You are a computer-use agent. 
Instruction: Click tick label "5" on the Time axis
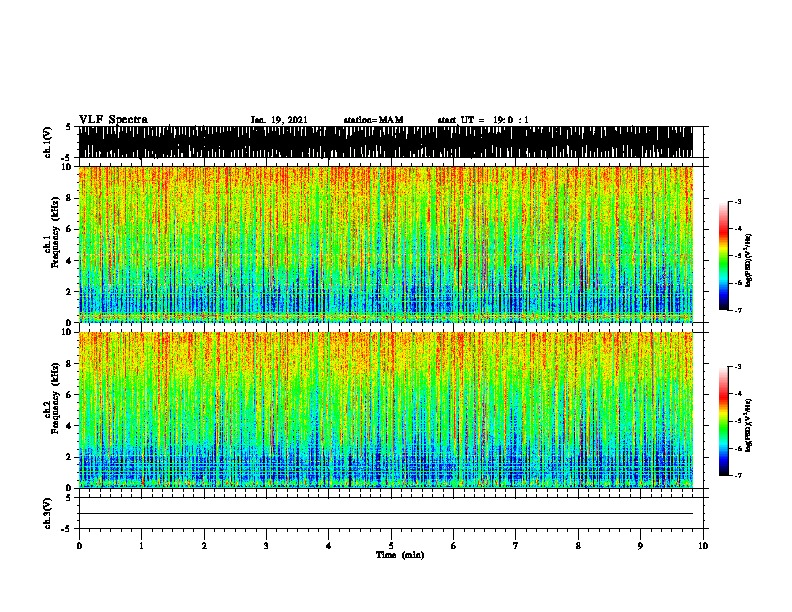tap(391, 546)
